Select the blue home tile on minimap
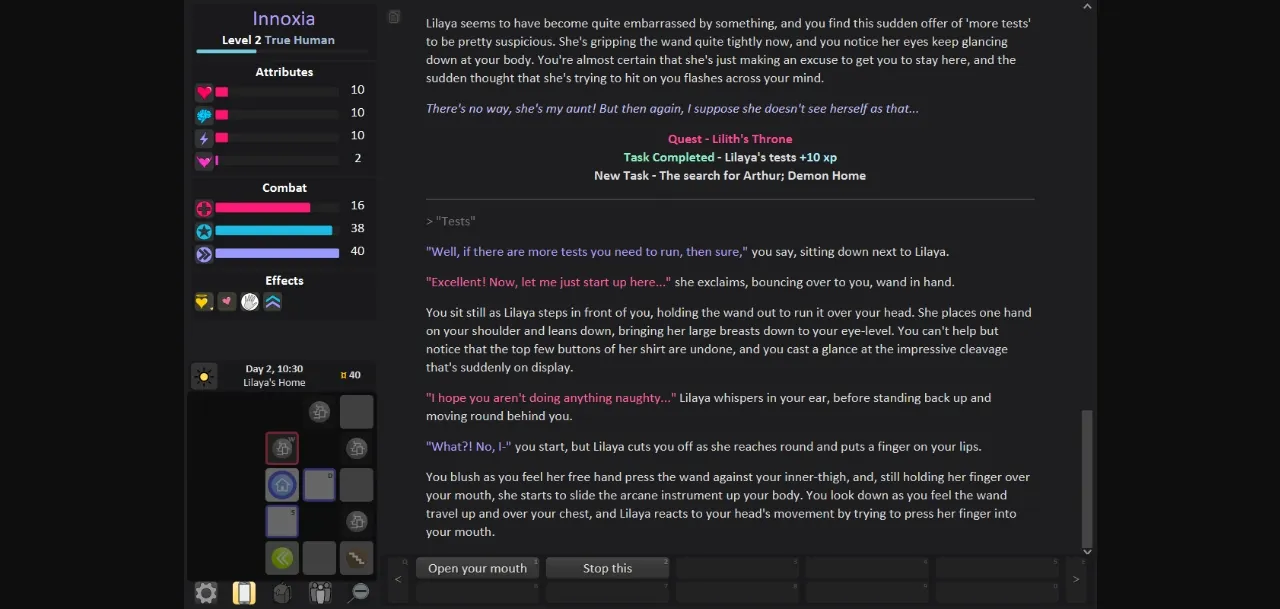Image resolution: width=1280 pixels, height=609 pixels. click(x=282, y=485)
